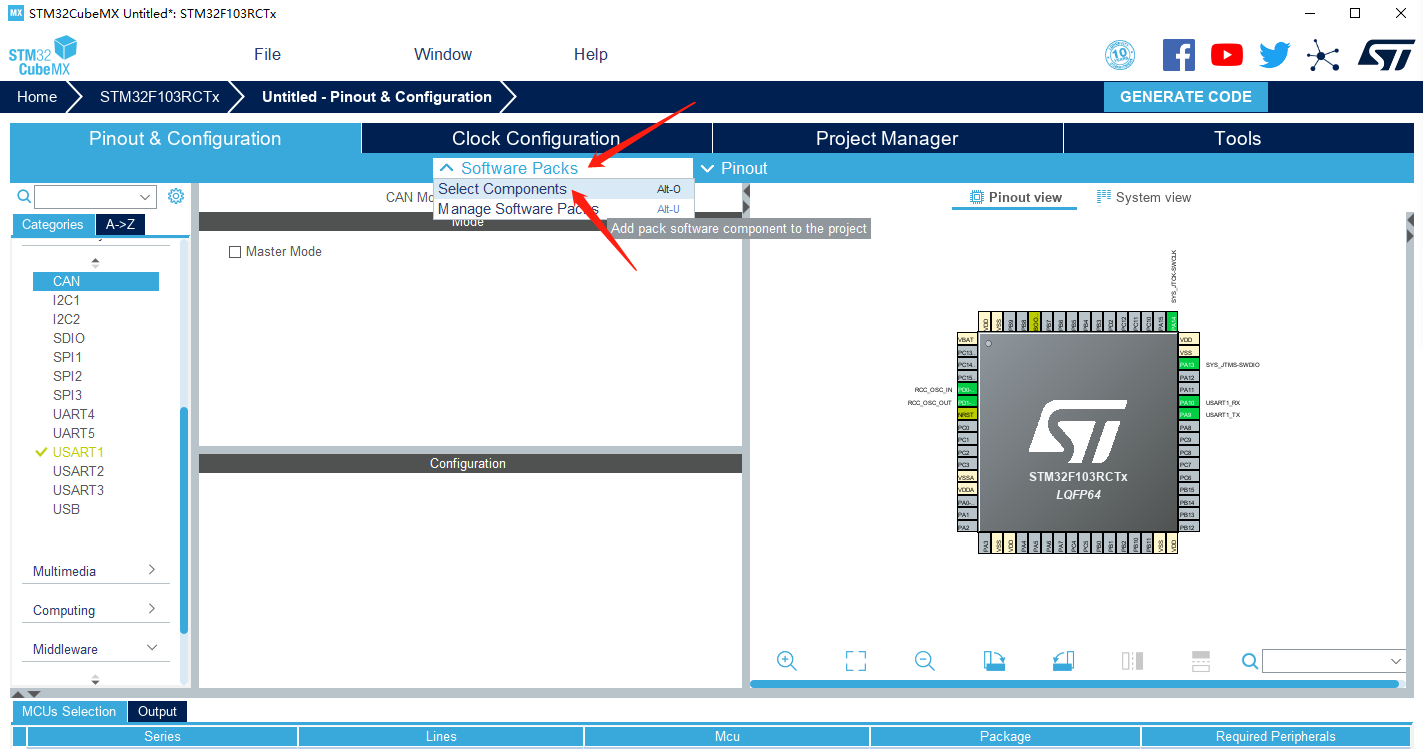
Task: Click the horizontal scrollbar under pinout view
Action: pos(1074,684)
